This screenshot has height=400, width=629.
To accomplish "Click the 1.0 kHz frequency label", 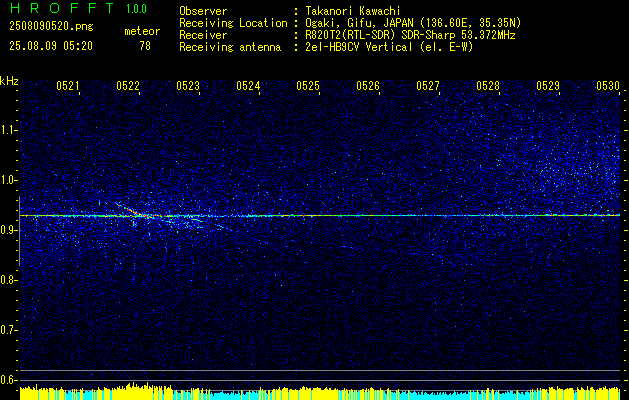I will 8,180.
